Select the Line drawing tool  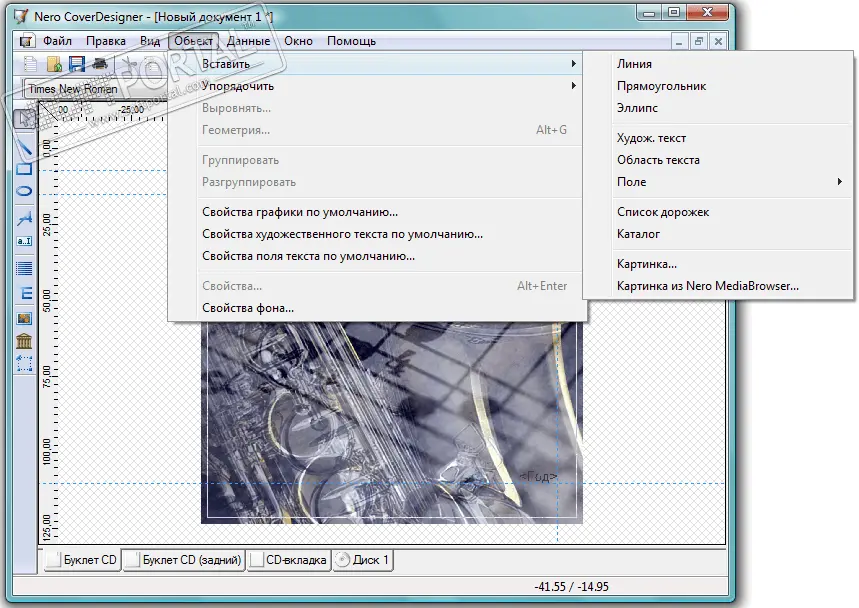25,146
